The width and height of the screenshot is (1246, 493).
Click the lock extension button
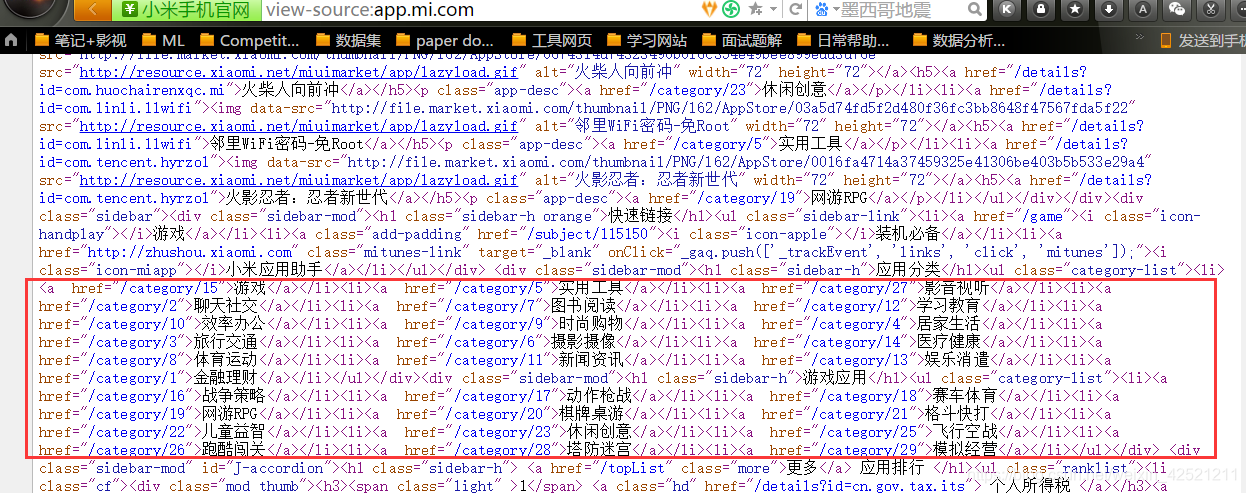(x=1040, y=9)
